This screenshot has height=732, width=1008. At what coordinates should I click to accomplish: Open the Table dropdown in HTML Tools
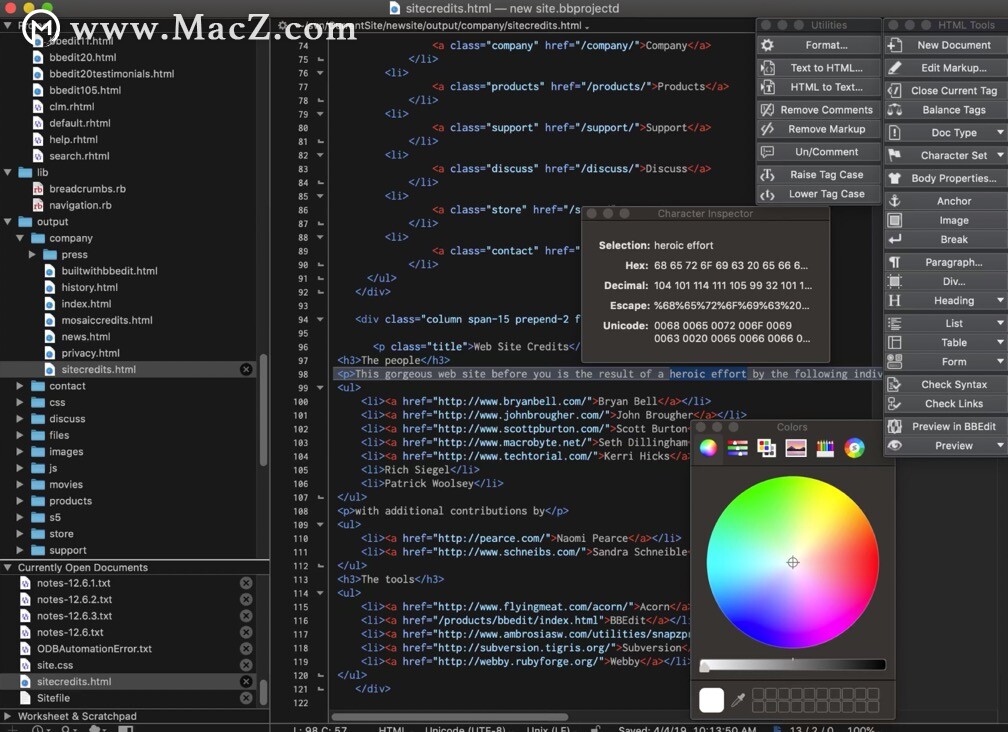tap(946, 342)
